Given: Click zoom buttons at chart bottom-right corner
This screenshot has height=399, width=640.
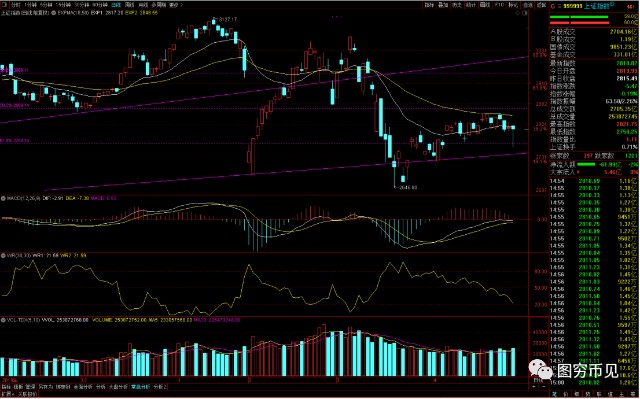Looking at the screenshot, I should pyautogui.click(x=538, y=386).
